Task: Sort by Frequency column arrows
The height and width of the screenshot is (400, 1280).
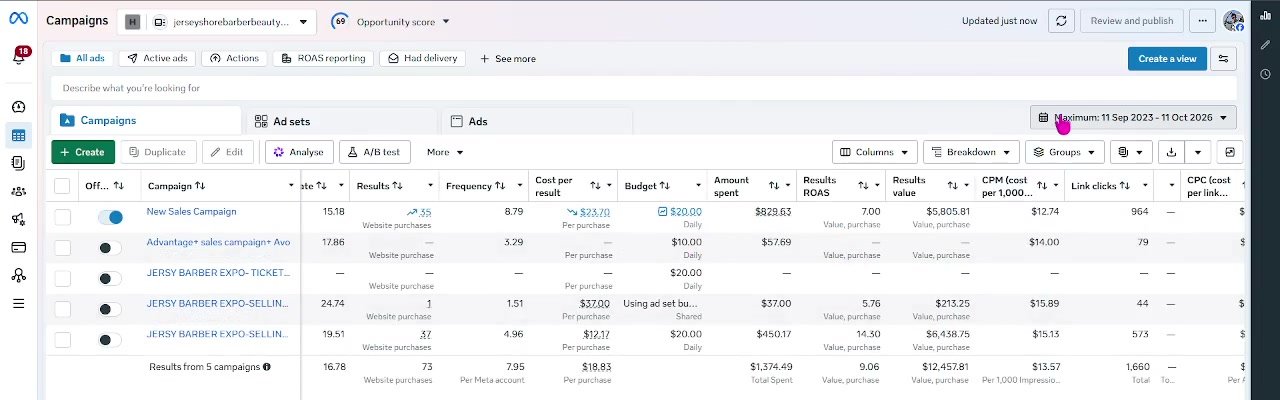Action: 501,186
